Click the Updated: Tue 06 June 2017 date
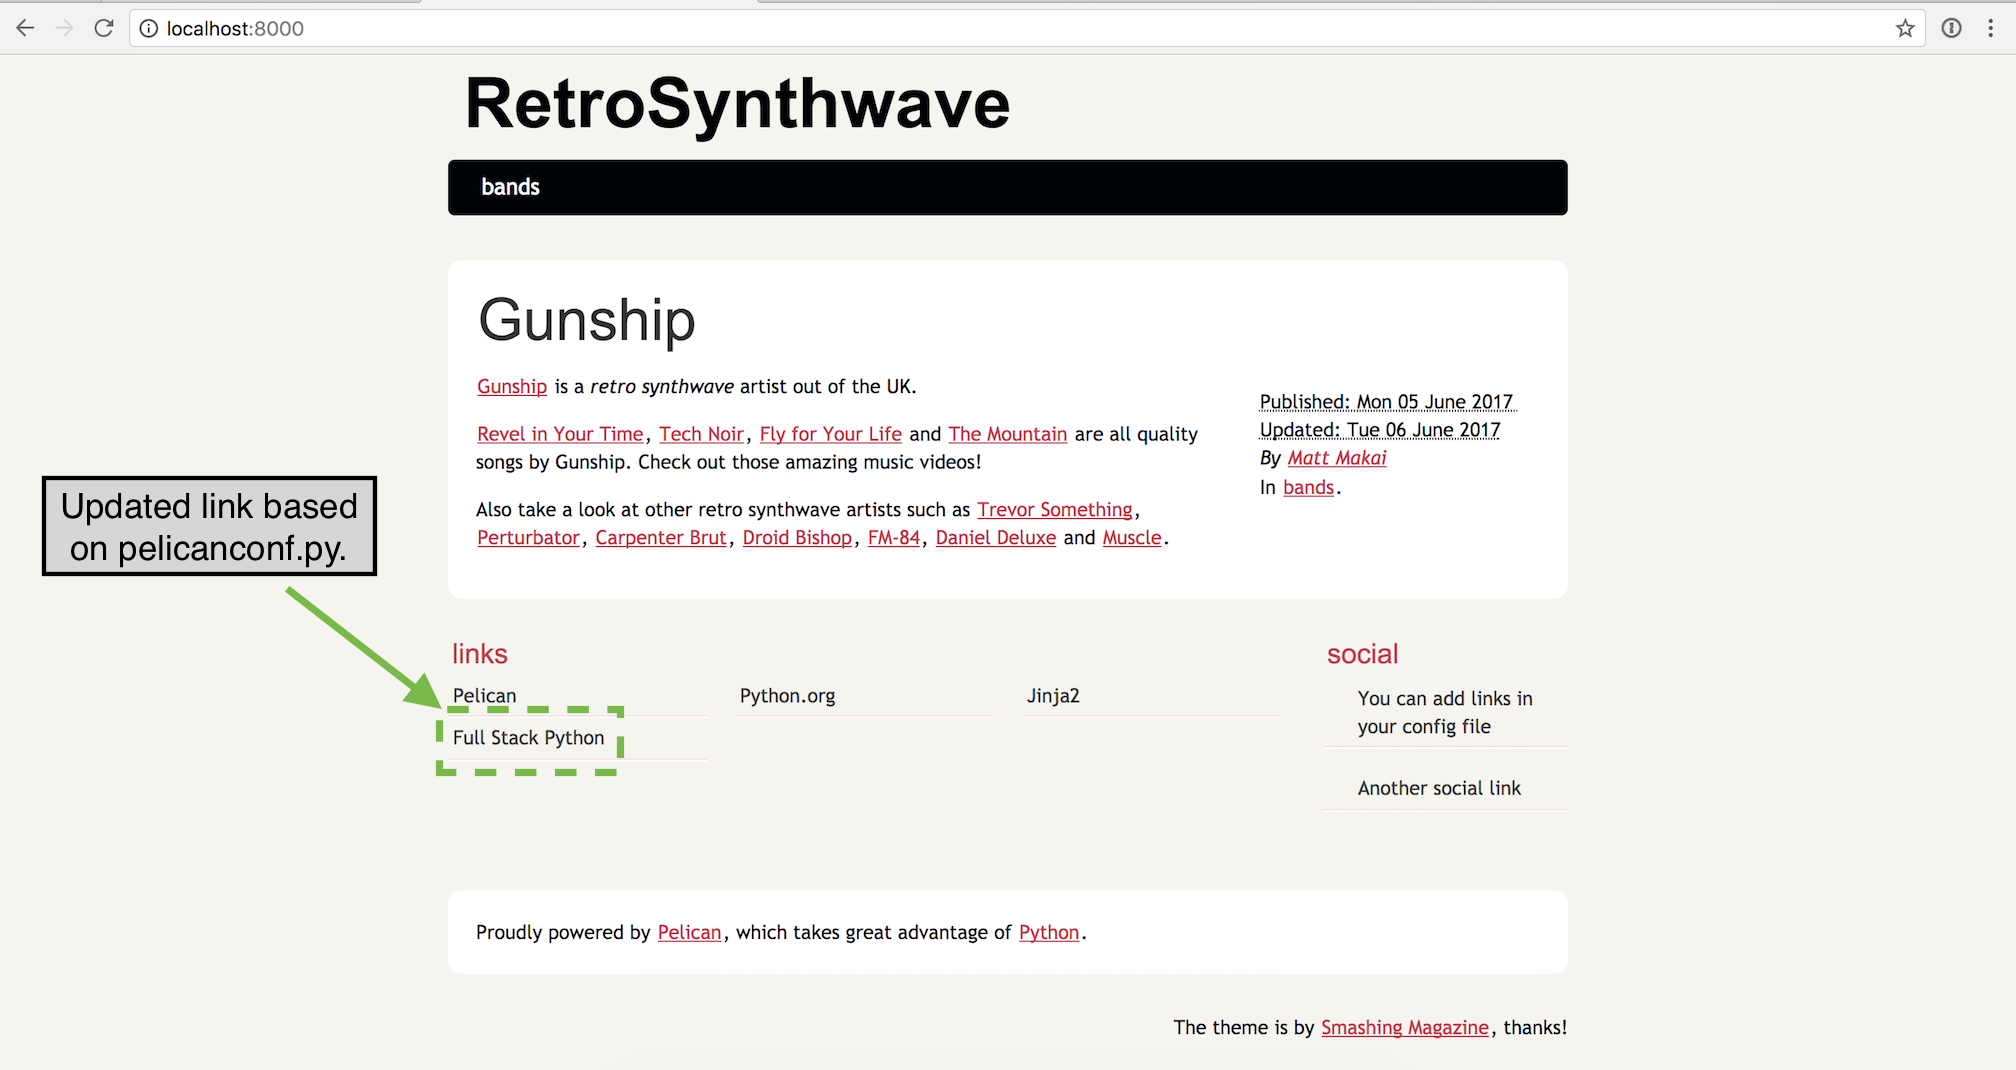Image resolution: width=2016 pixels, height=1070 pixels. pyautogui.click(x=1380, y=430)
